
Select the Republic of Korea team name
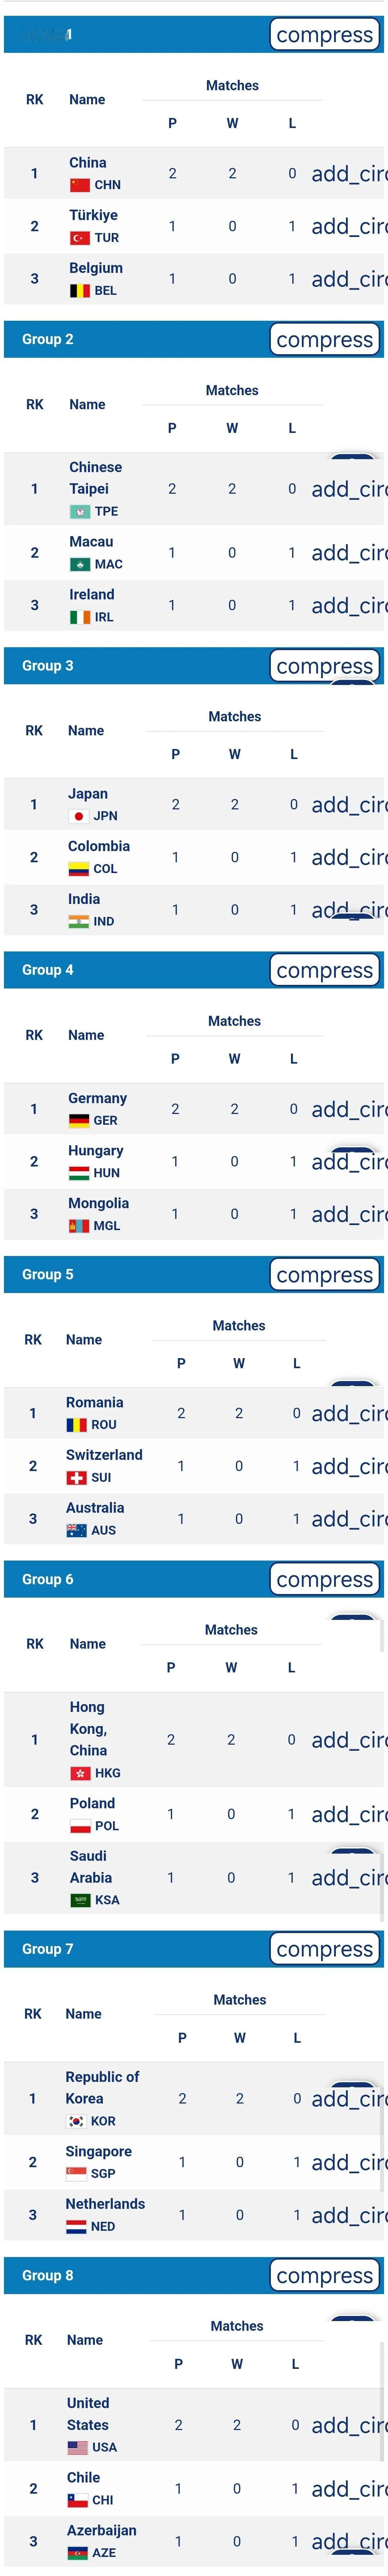click(102, 2088)
